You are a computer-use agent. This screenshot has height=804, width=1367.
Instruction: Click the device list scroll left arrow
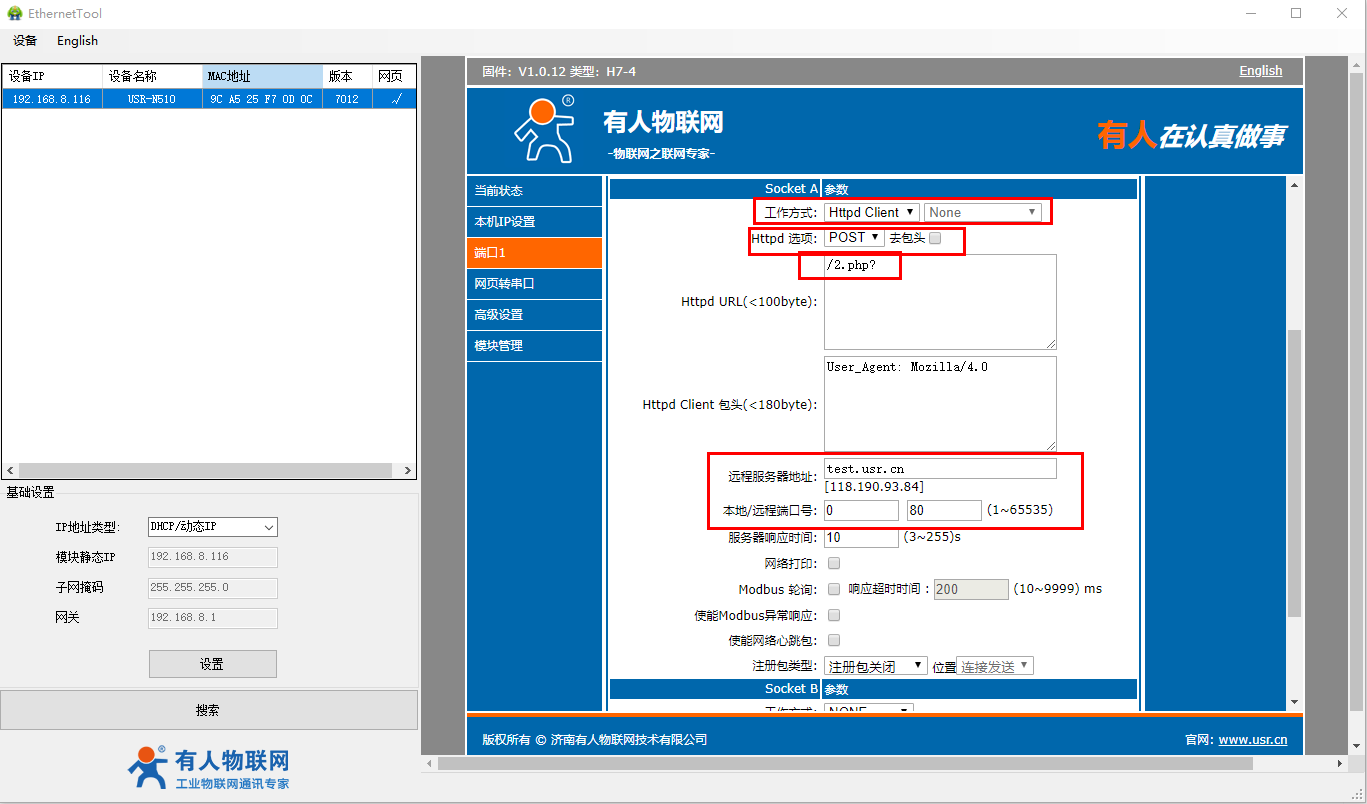[10, 471]
